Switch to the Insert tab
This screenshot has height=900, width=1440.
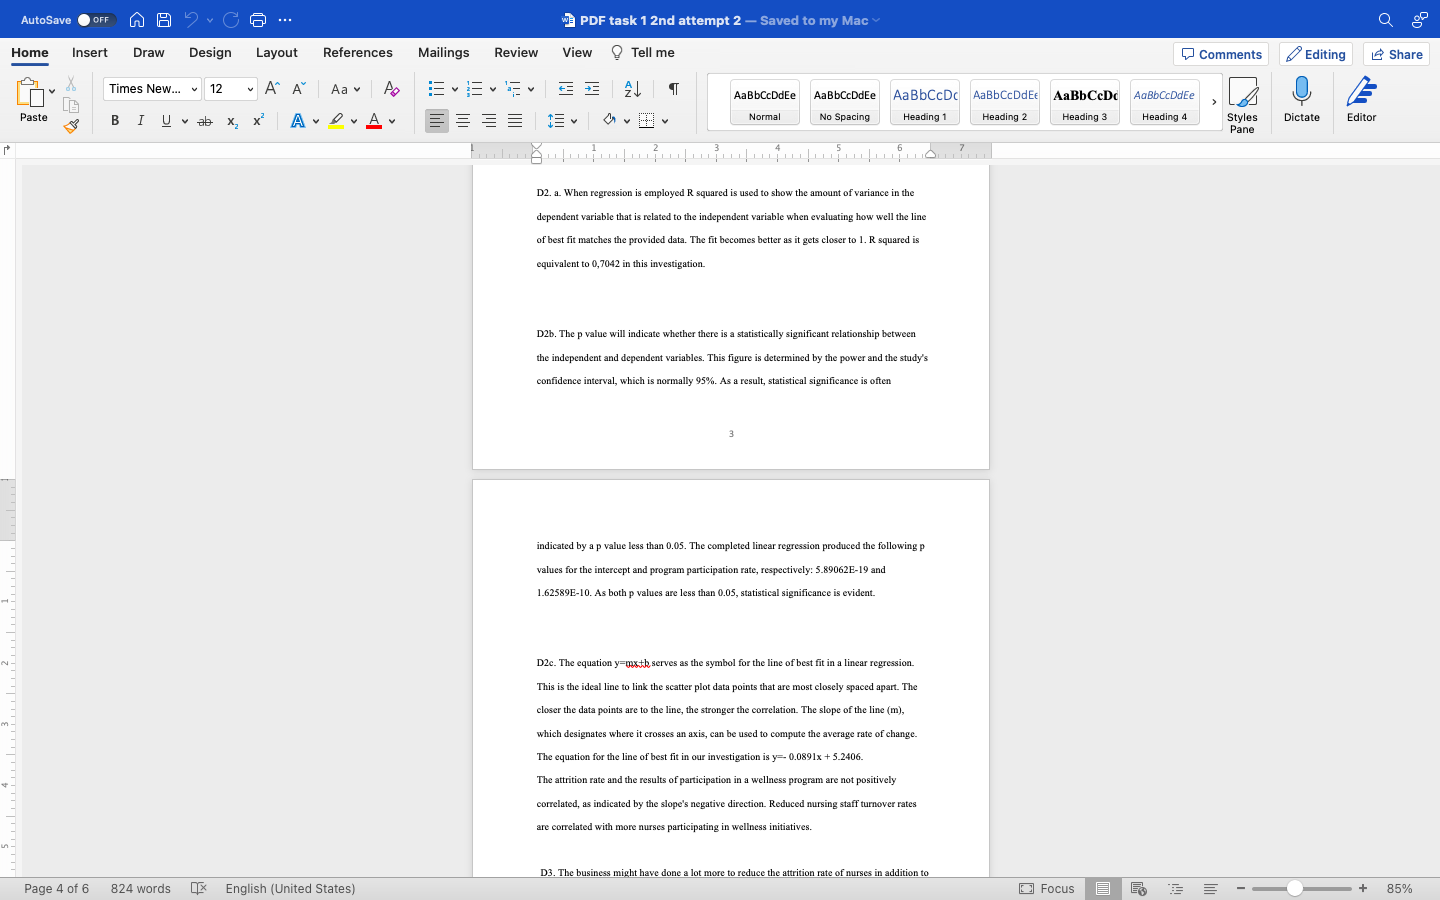coord(89,52)
